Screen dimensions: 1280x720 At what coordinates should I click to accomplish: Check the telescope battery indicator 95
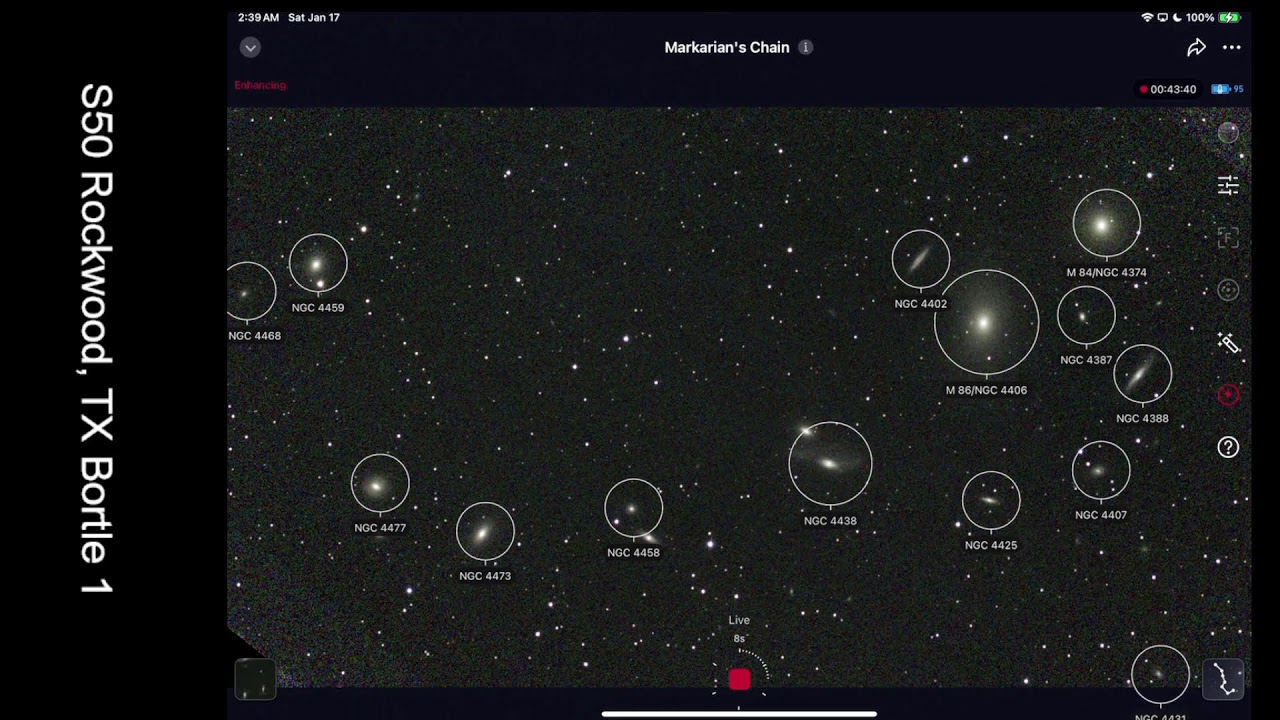(x=1228, y=89)
